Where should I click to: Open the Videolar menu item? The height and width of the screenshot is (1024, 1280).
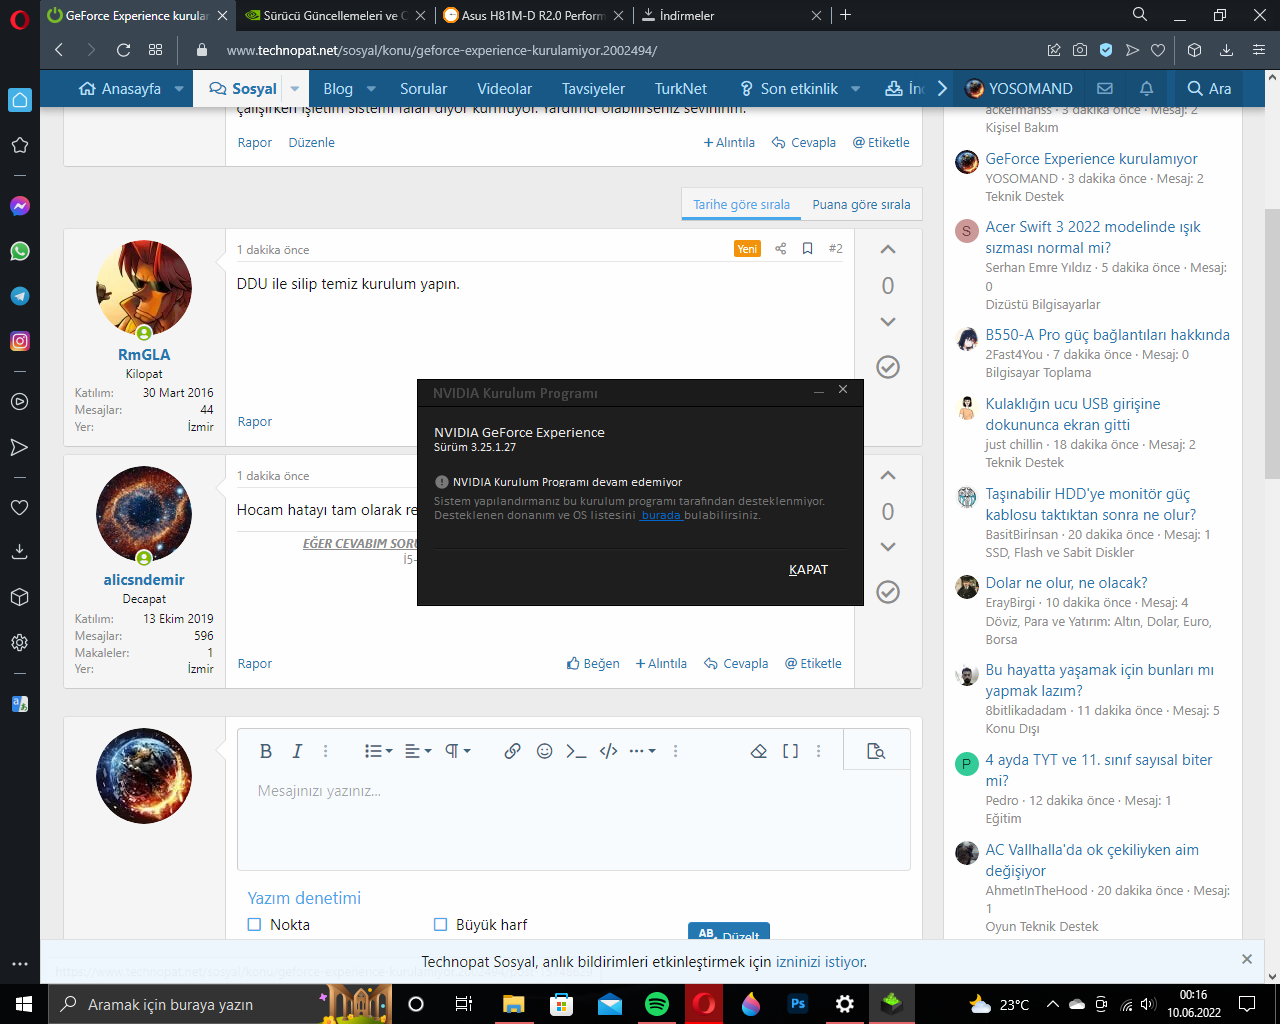(504, 89)
